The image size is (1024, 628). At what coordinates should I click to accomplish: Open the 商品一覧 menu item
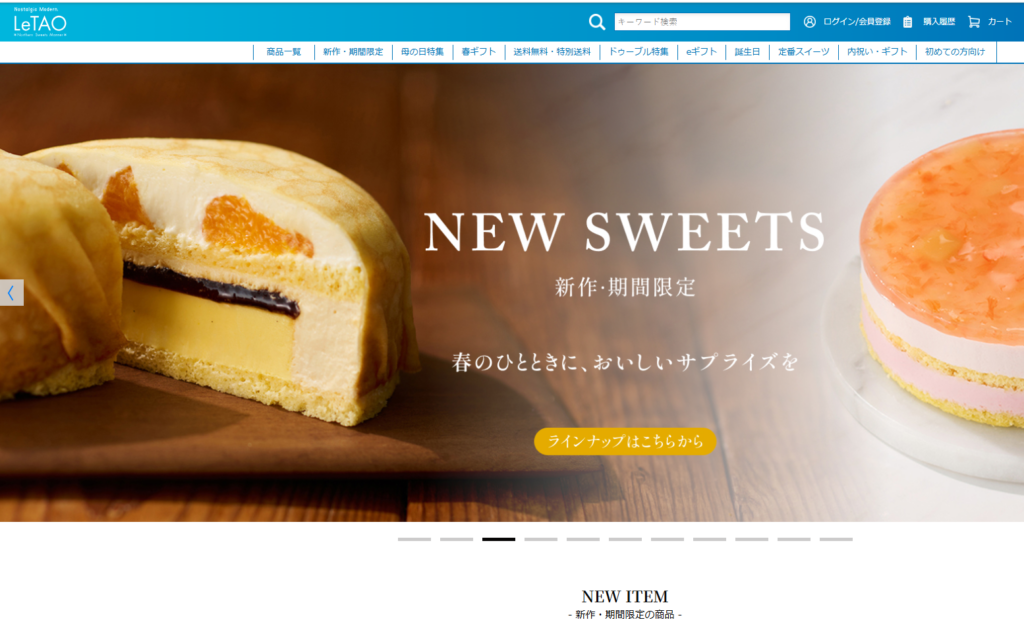[x=283, y=52]
